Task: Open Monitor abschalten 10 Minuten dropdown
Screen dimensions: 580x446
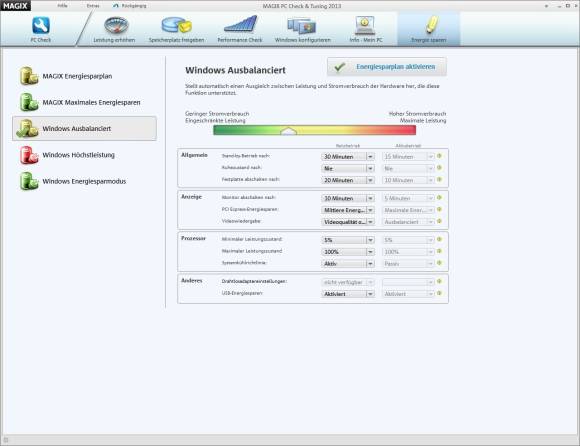Action: click(x=348, y=198)
